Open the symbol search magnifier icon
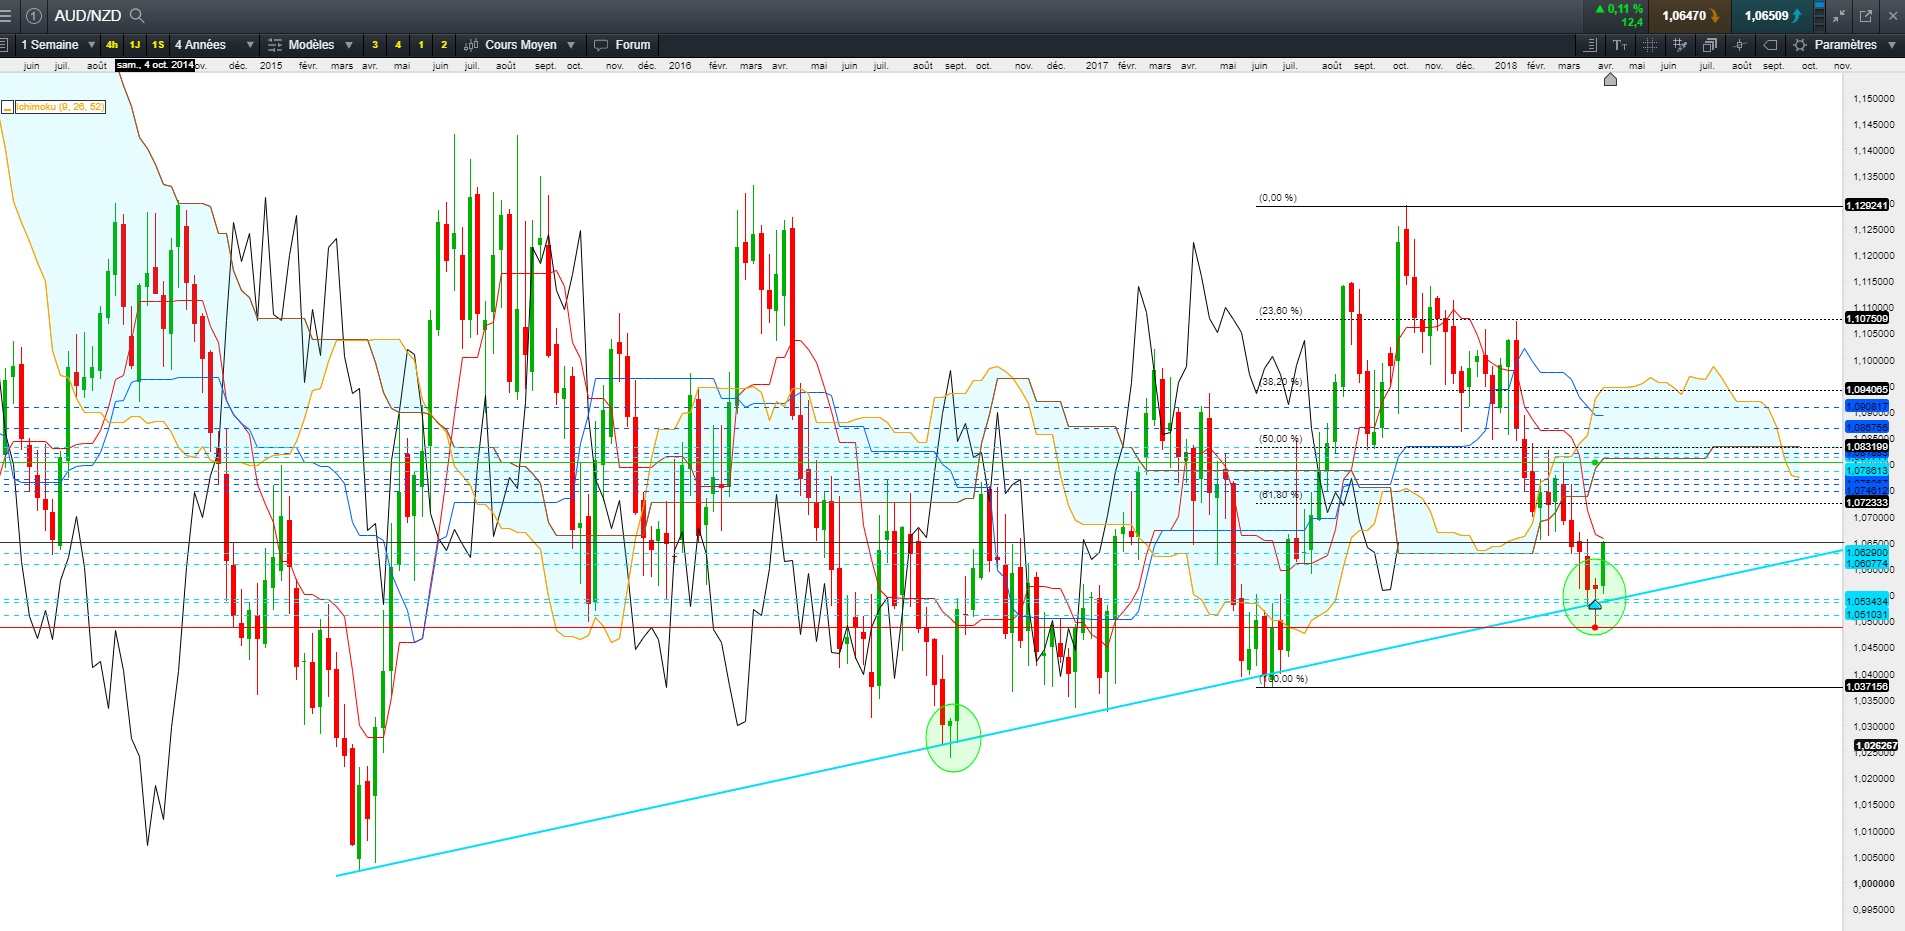The height and width of the screenshot is (931, 1905). pos(137,15)
